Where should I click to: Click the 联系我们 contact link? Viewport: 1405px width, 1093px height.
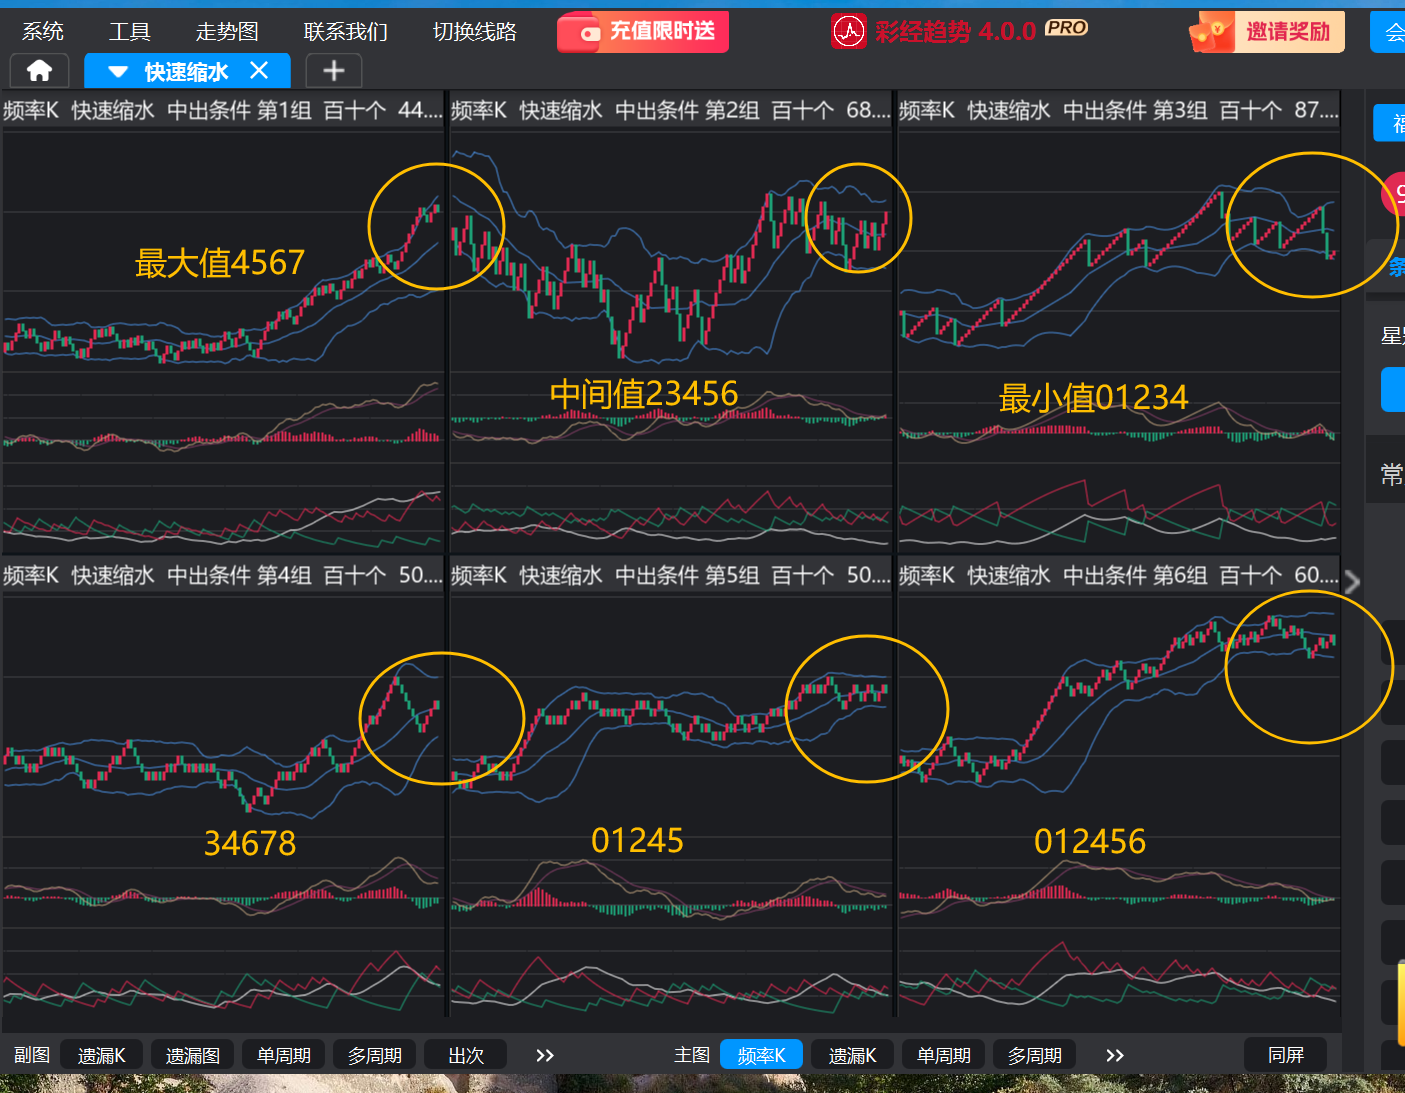345,32
